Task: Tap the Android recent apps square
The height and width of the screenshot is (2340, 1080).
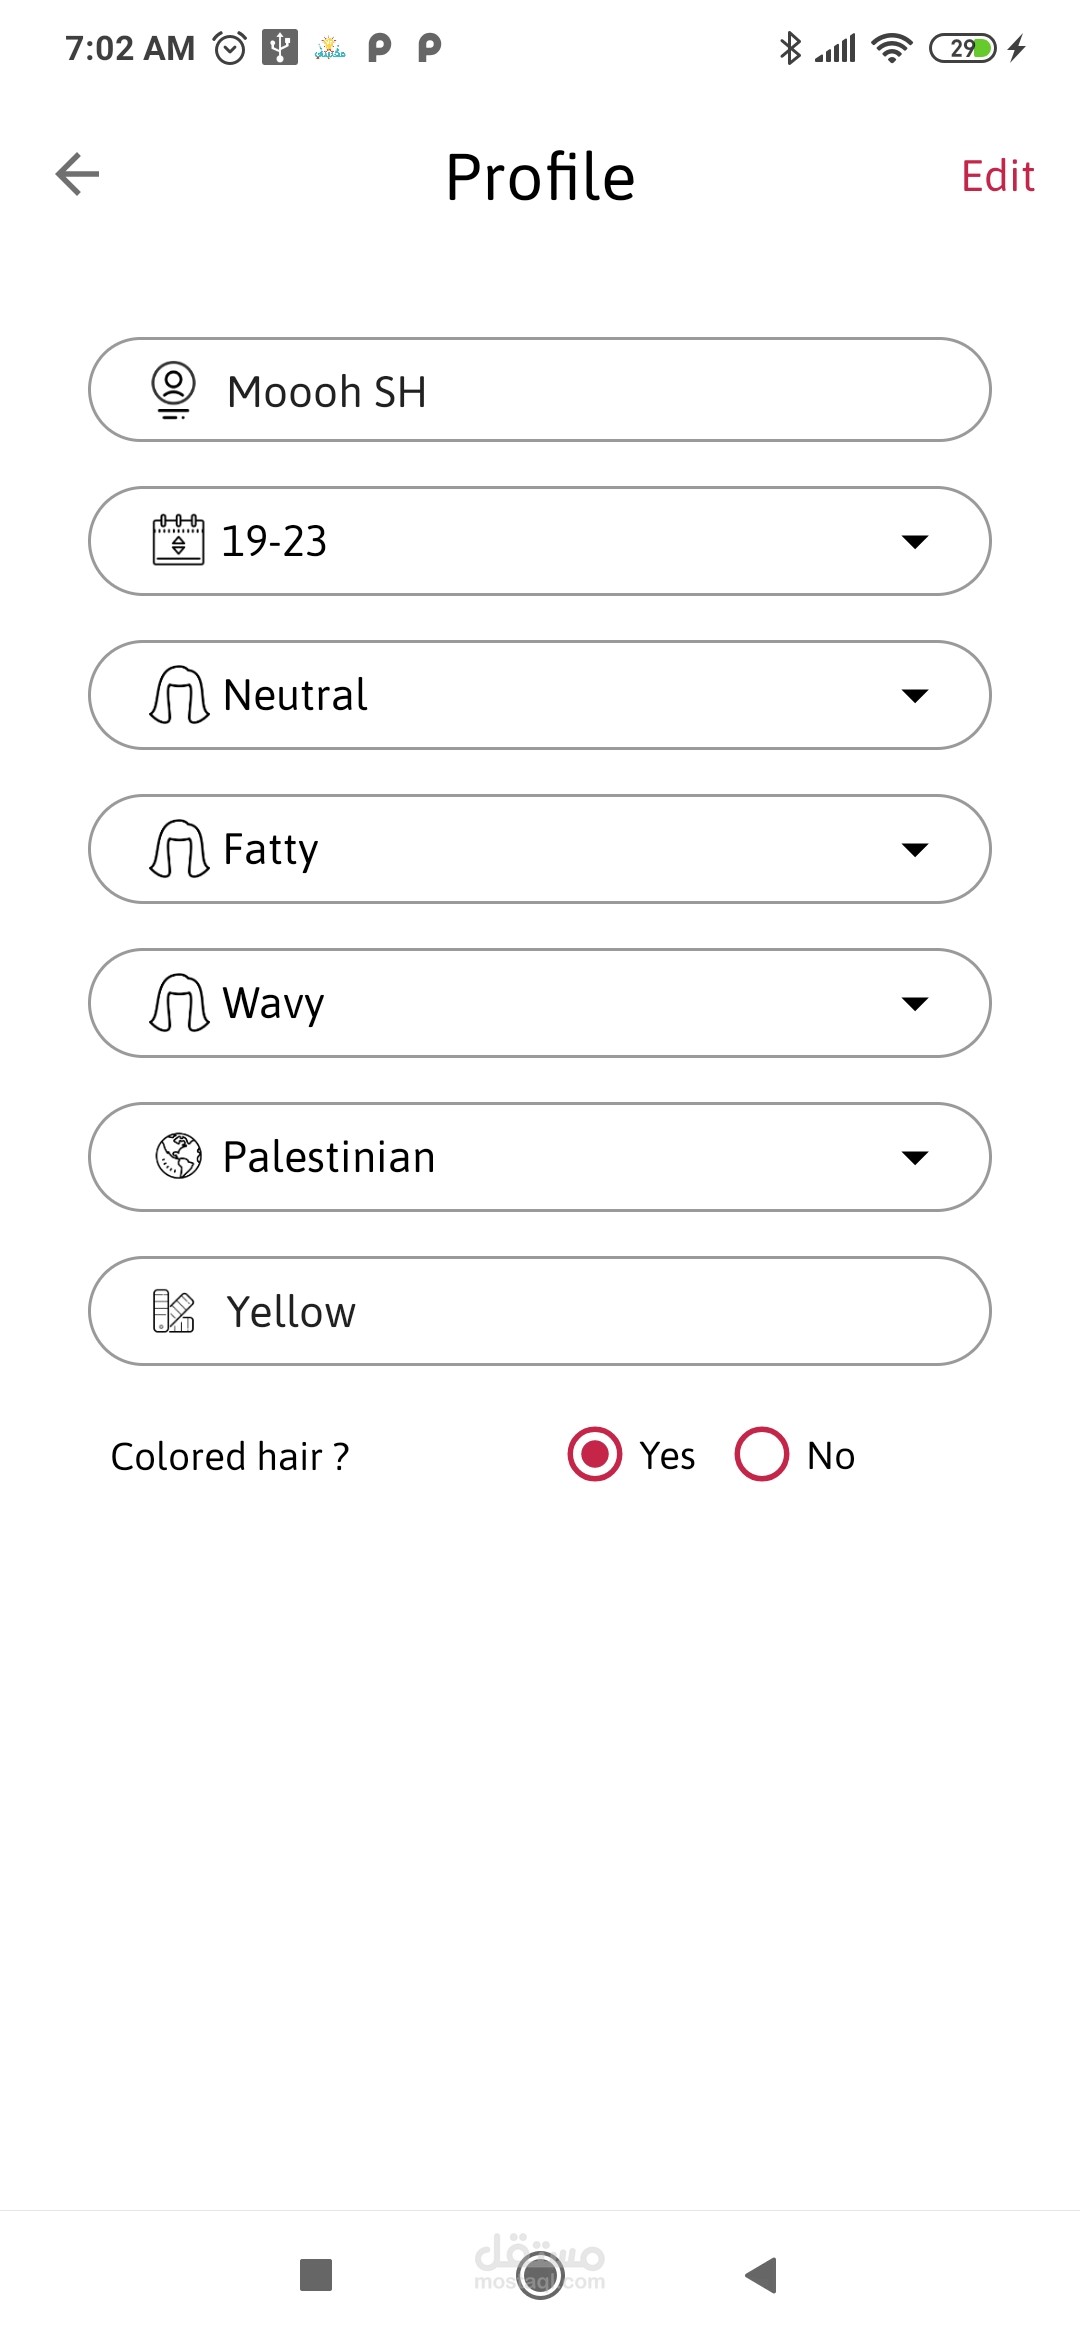Action: (316, 2275)
